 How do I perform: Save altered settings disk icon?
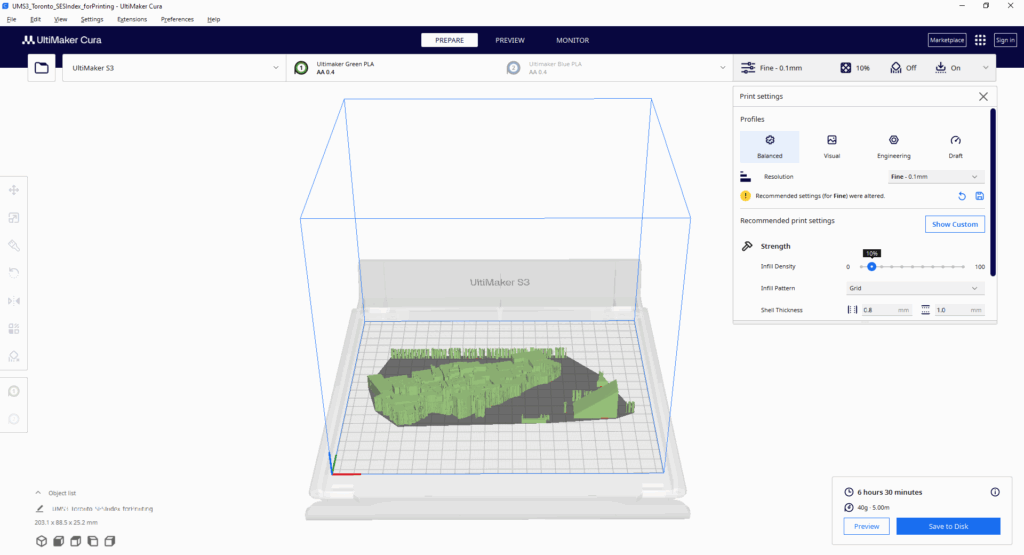click(x=979, y=196)
